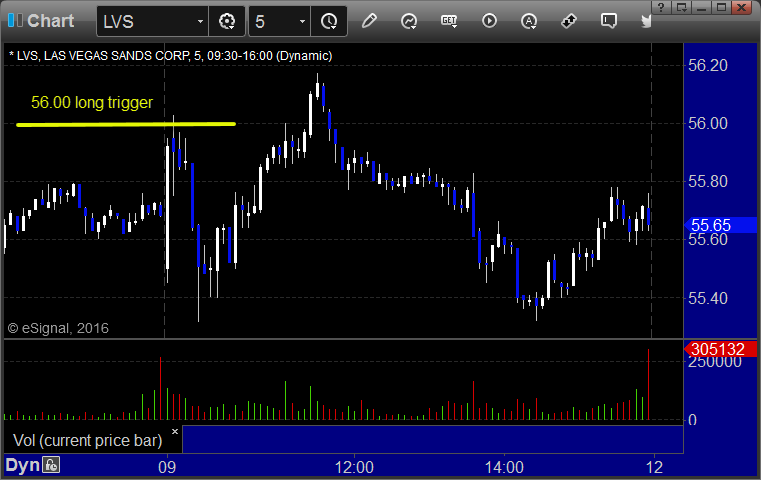Click the 55.40 price axis label
This screenshot has width=761, height=480.
708,298
